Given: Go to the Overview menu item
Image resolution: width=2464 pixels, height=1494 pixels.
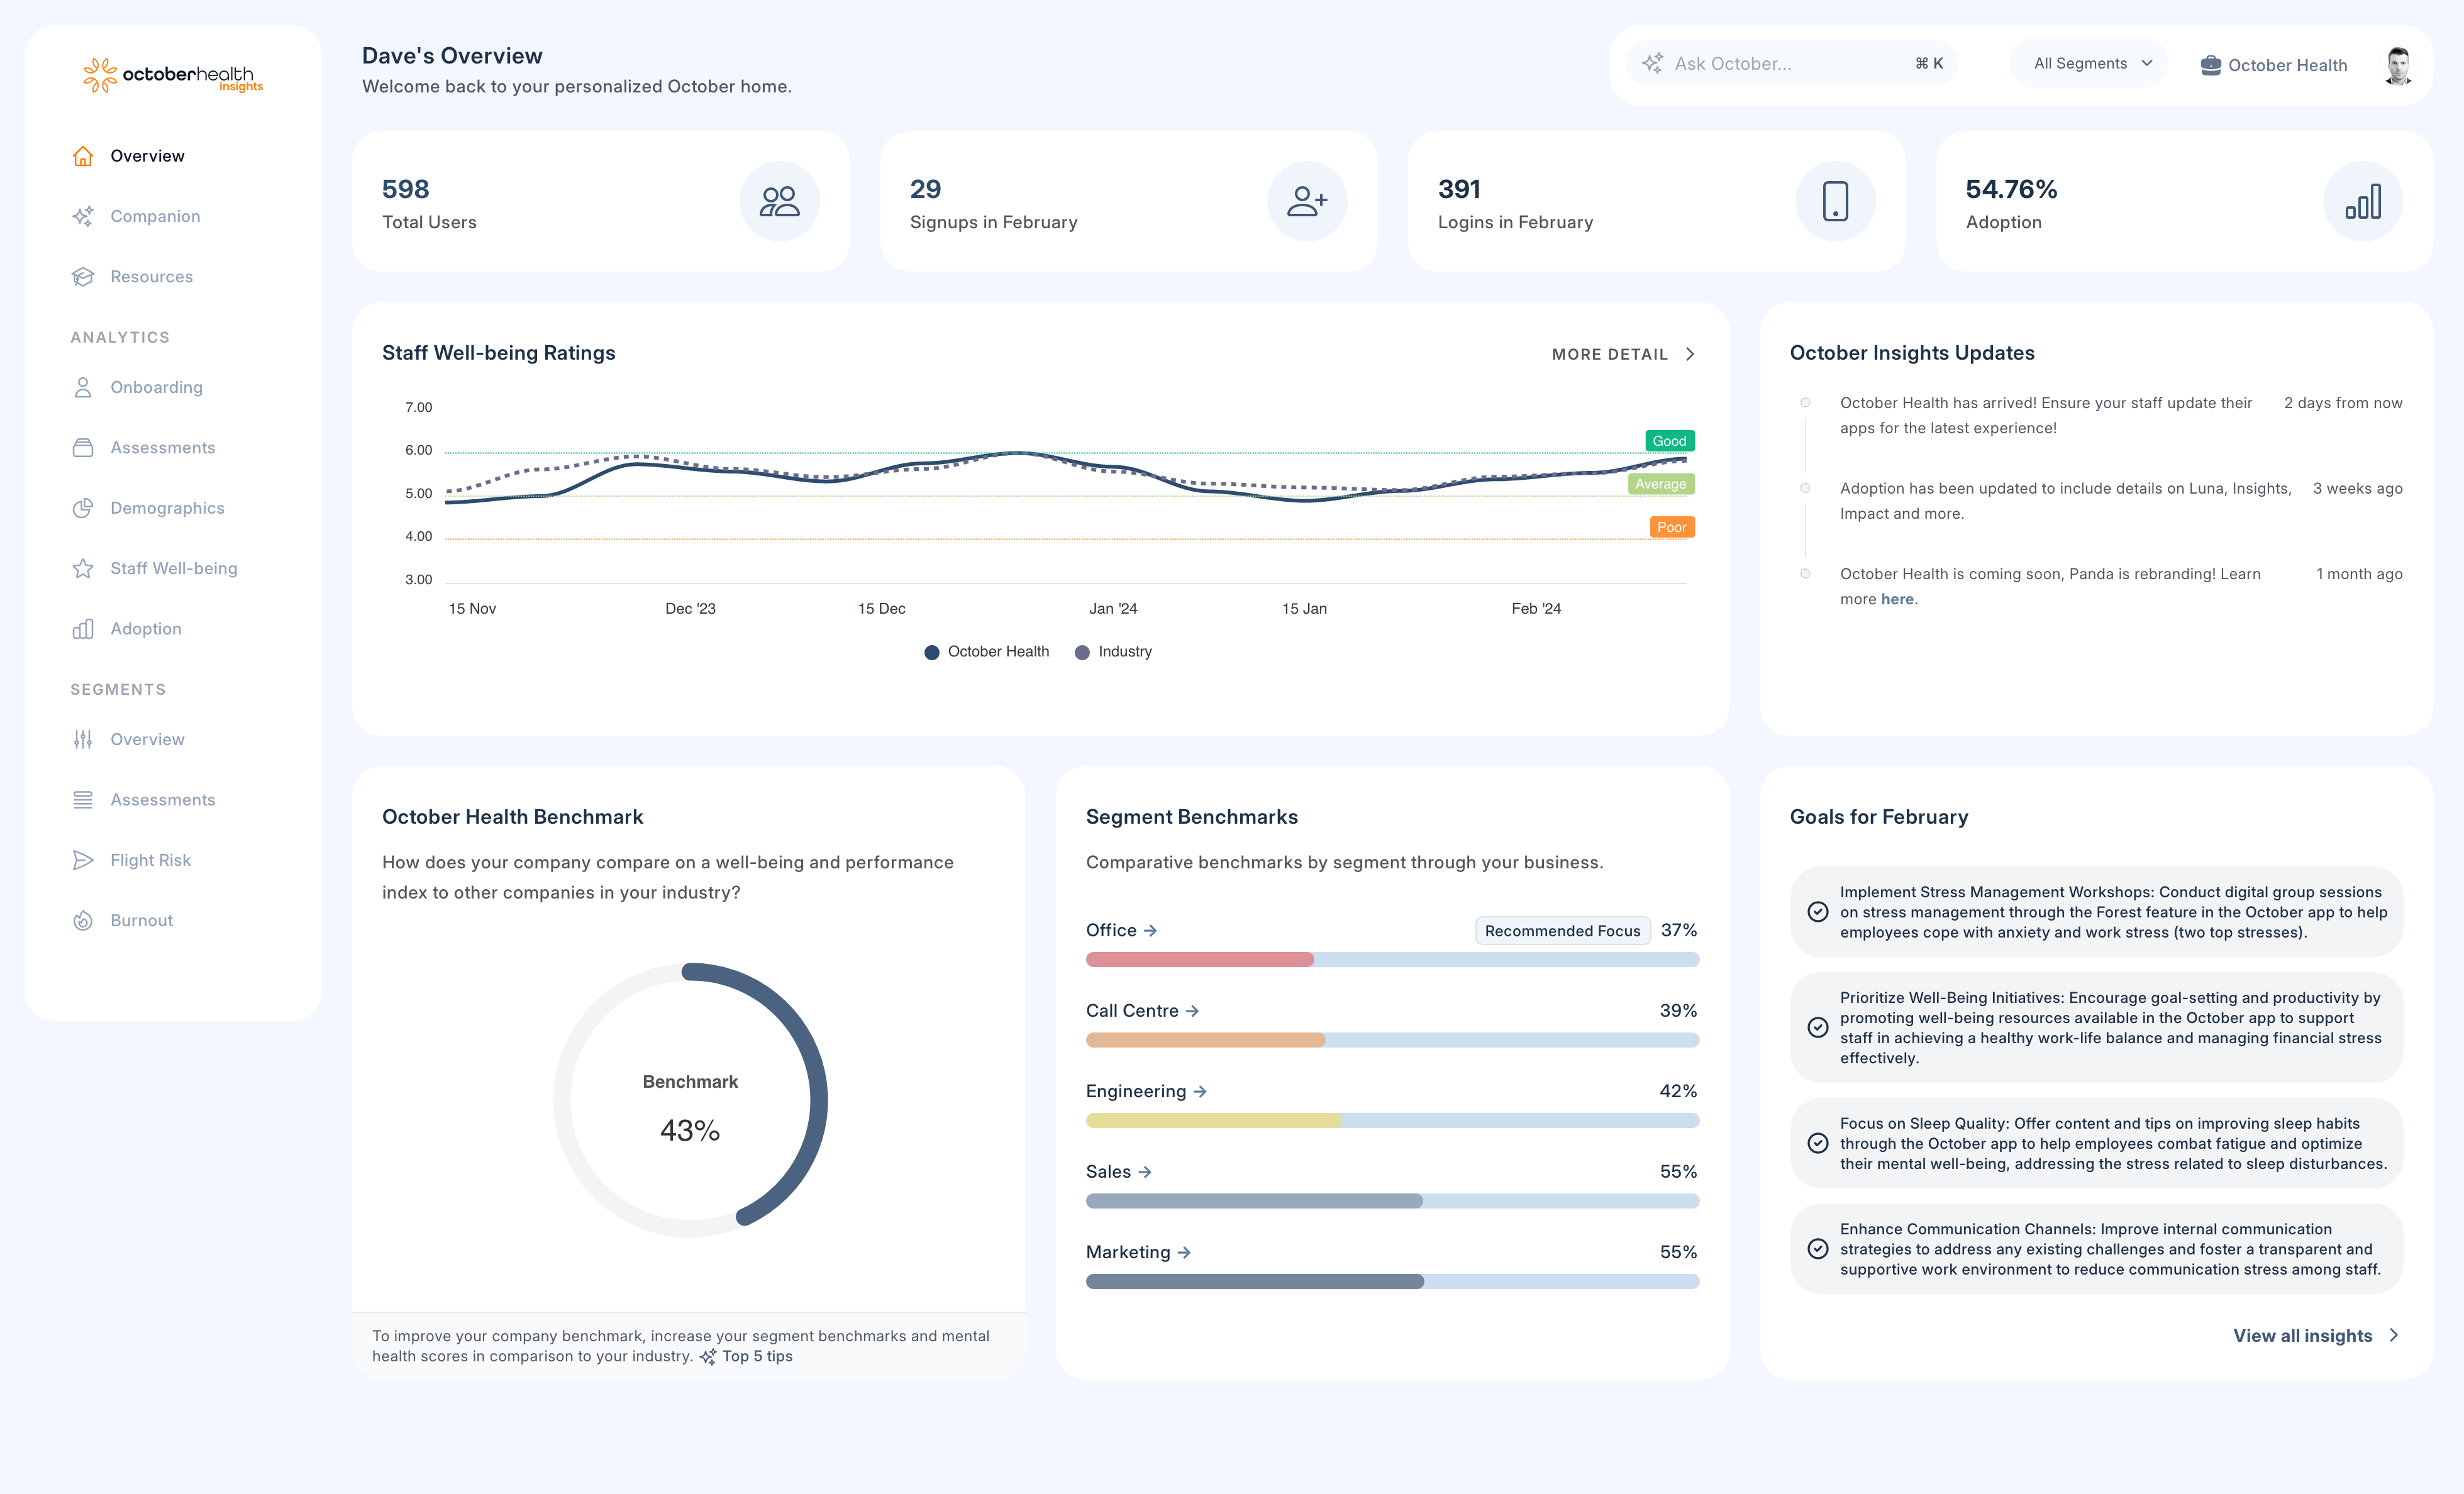Looking at the screenshot, I should (147, 156).
